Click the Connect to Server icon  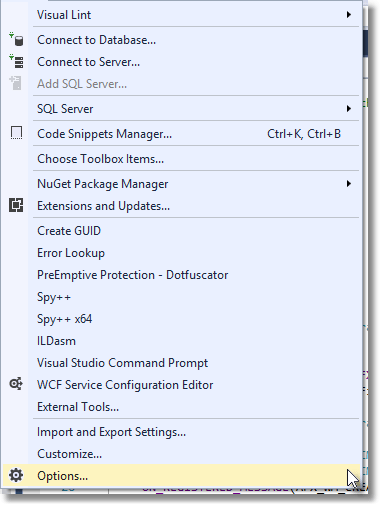click(x=16, y=62)
